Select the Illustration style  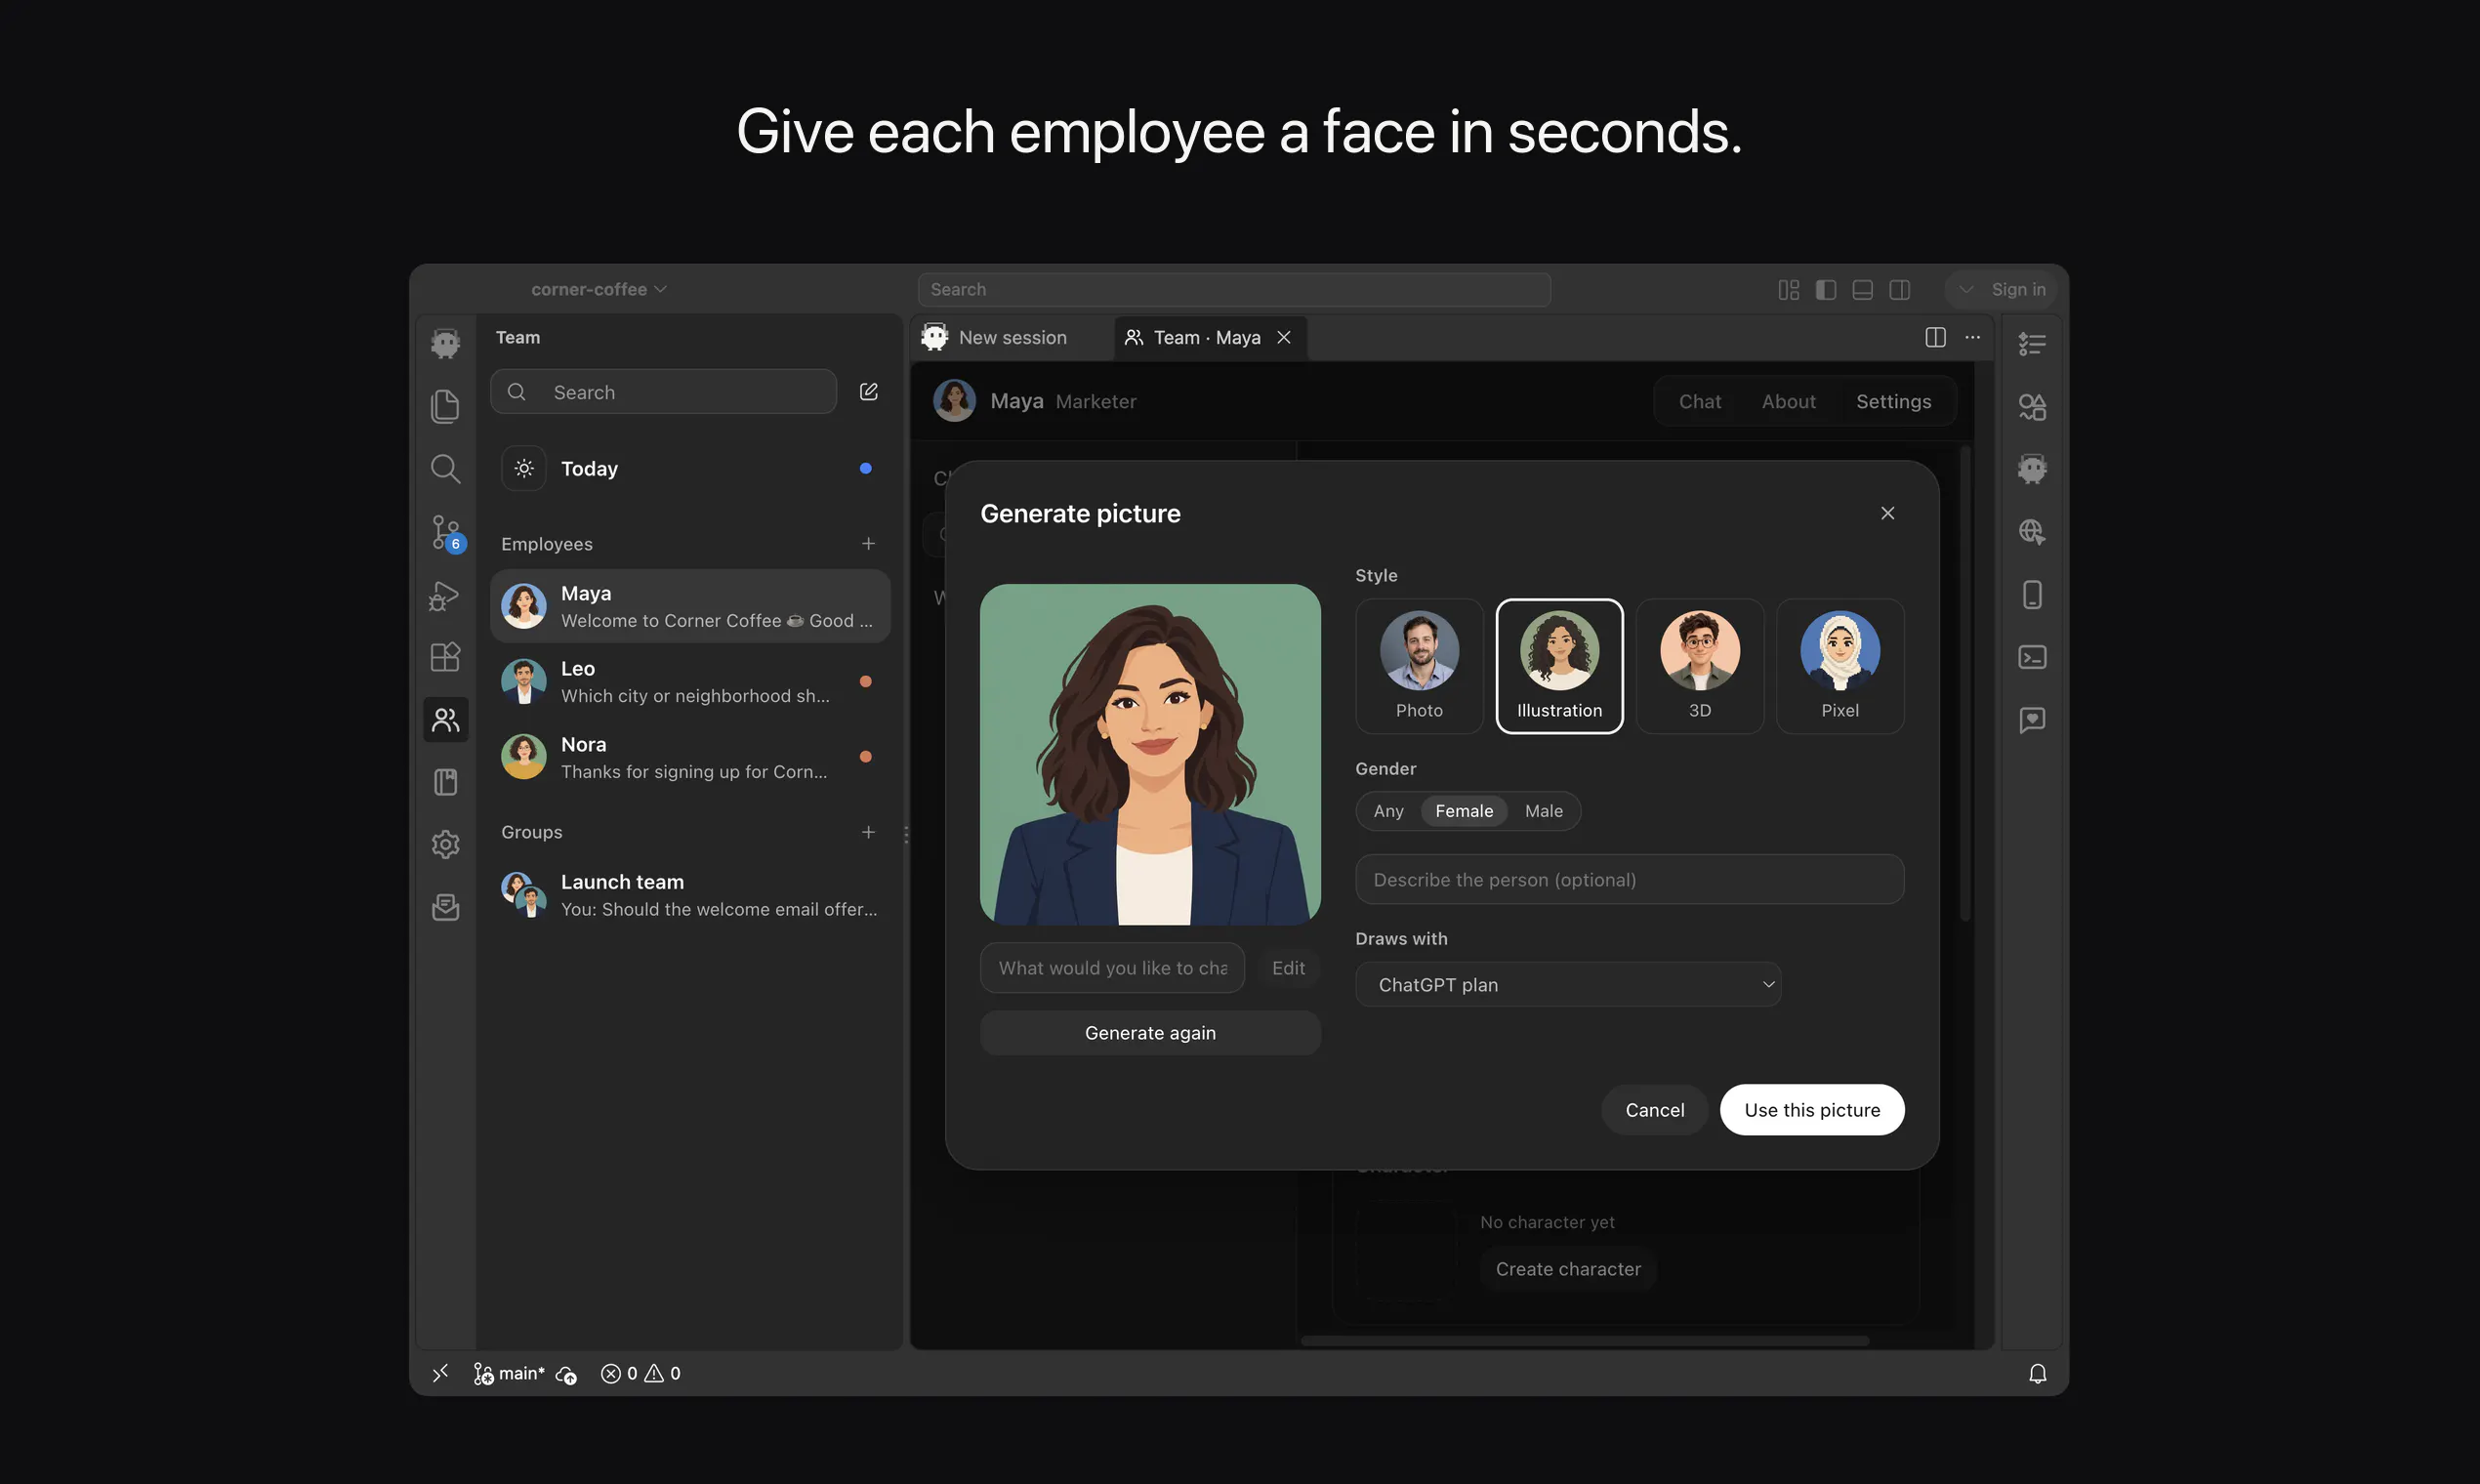(1559, 666)
